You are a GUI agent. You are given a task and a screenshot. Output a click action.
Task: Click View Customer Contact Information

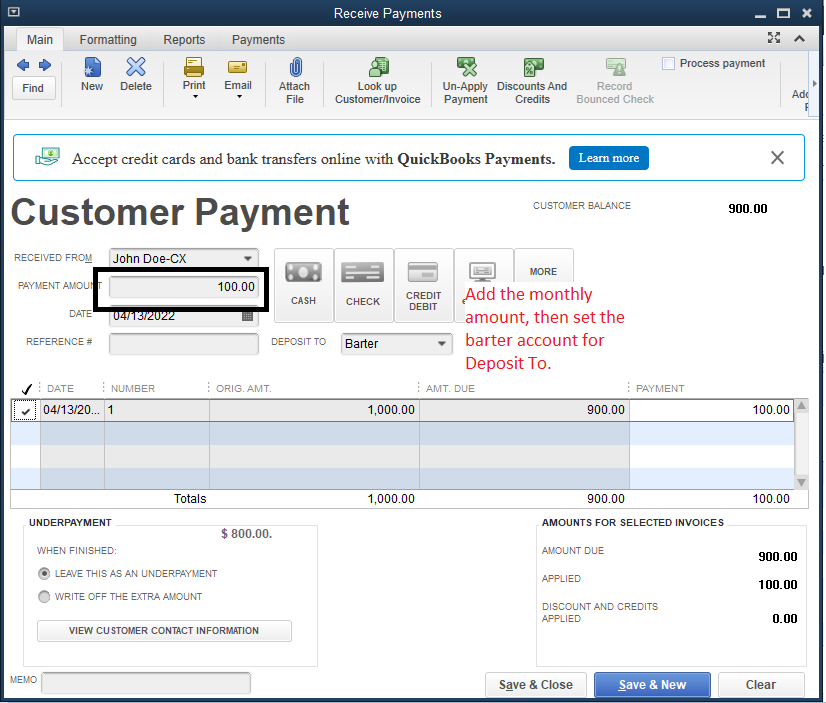tap(164, 630)
